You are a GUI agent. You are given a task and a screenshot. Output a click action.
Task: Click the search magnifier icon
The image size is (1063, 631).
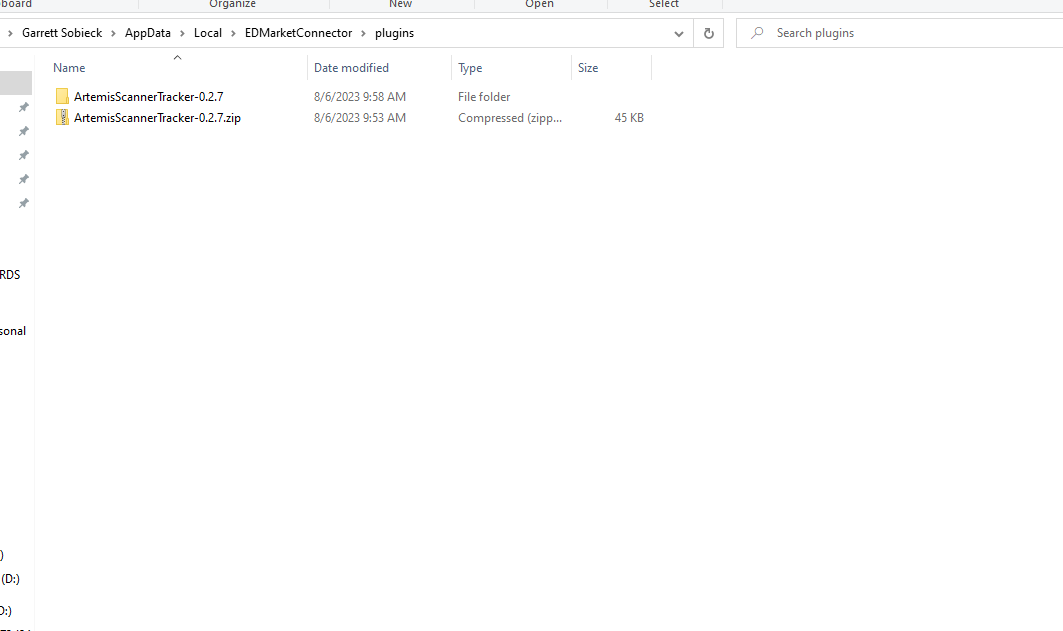coord(758,33)
